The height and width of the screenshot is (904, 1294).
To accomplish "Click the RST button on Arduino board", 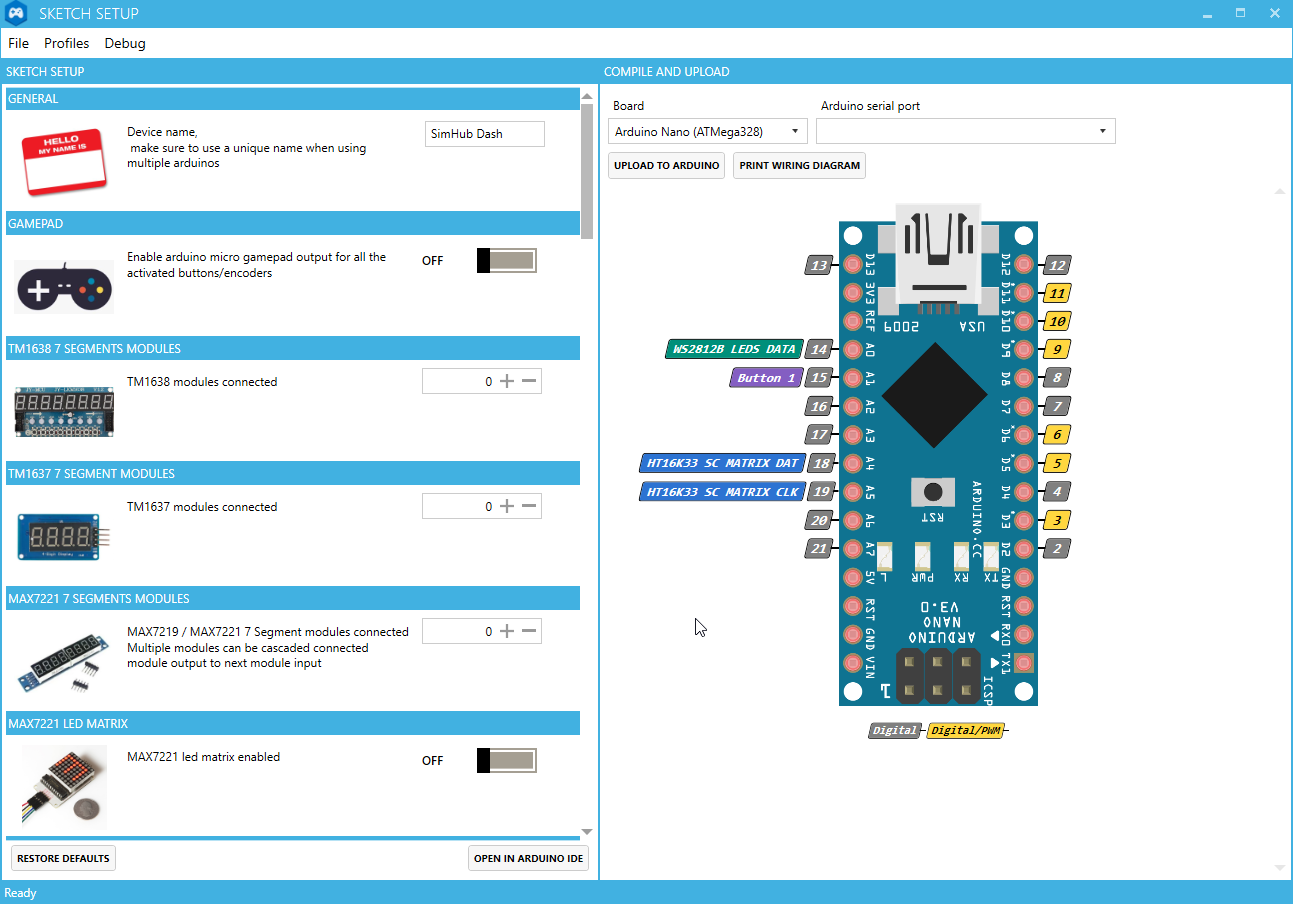I will [x=933, y=492].
